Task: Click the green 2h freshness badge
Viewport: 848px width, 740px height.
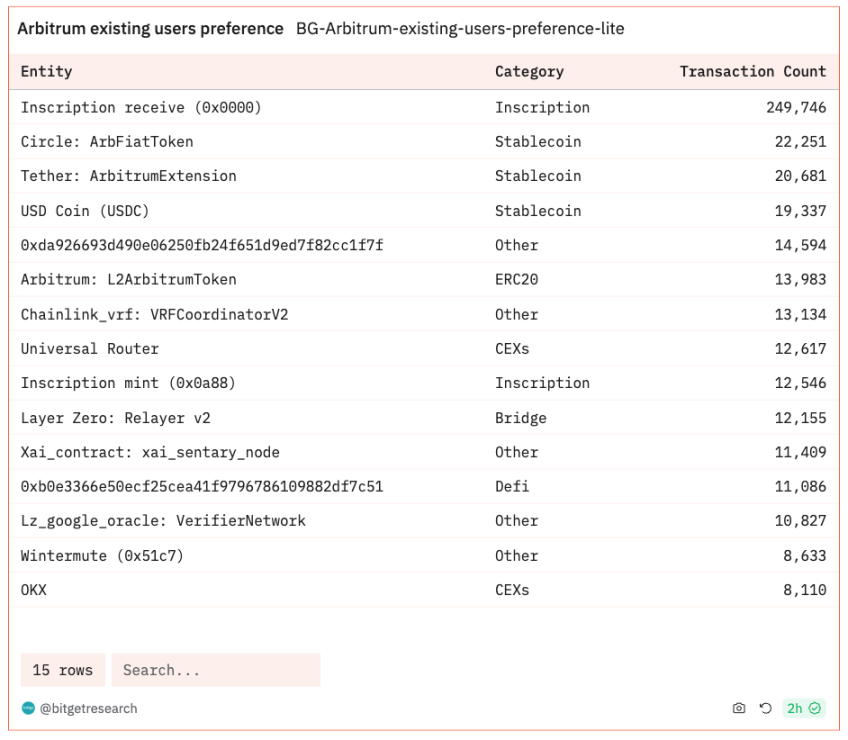Action: [804, 708]
